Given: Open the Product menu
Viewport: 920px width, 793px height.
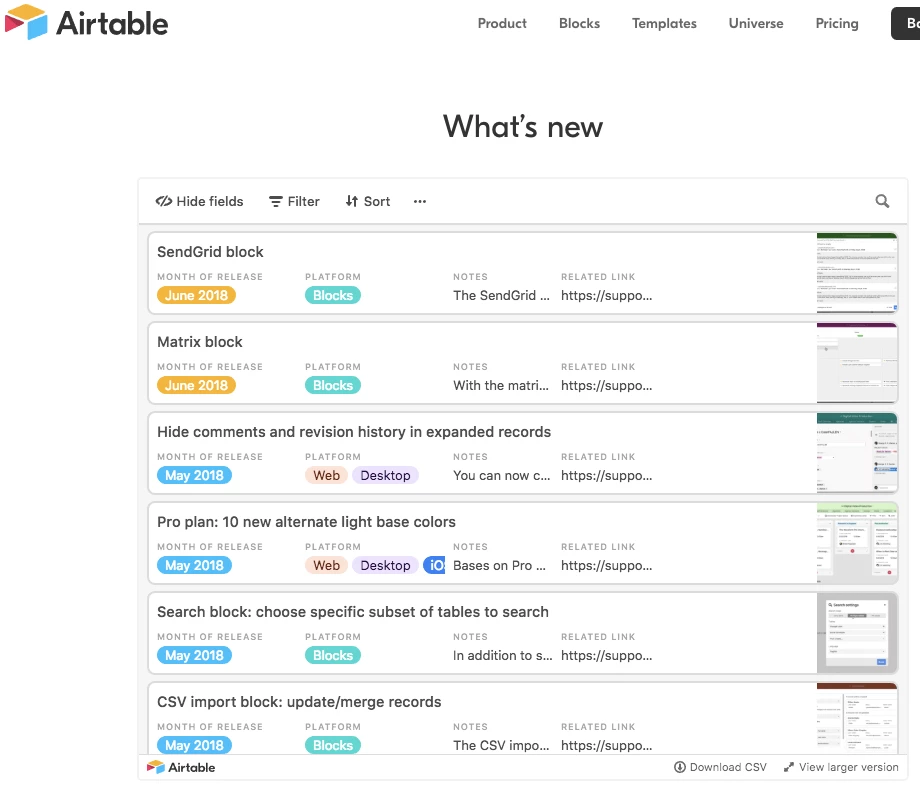Looking at the screenshot, I should pos(502,23).
